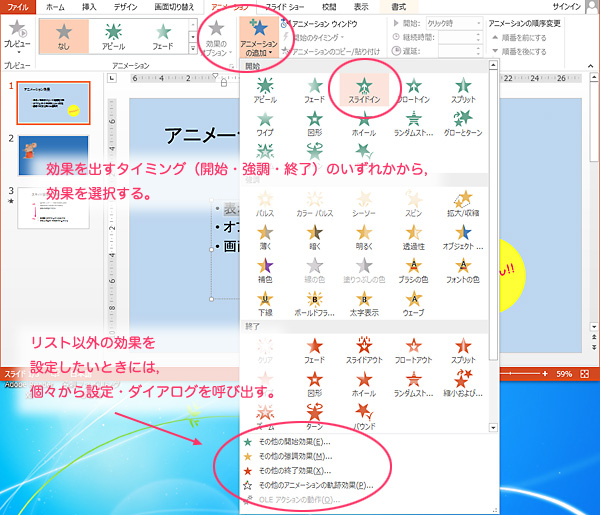Switch to the 書式 tab
600x515 pixels.
click(x=398, y=7)
